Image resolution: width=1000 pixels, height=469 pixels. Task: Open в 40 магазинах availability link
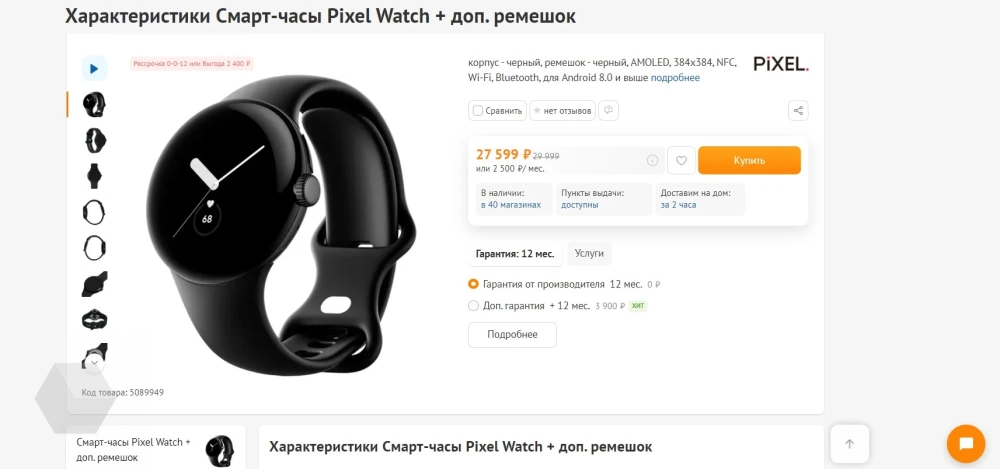511,205
